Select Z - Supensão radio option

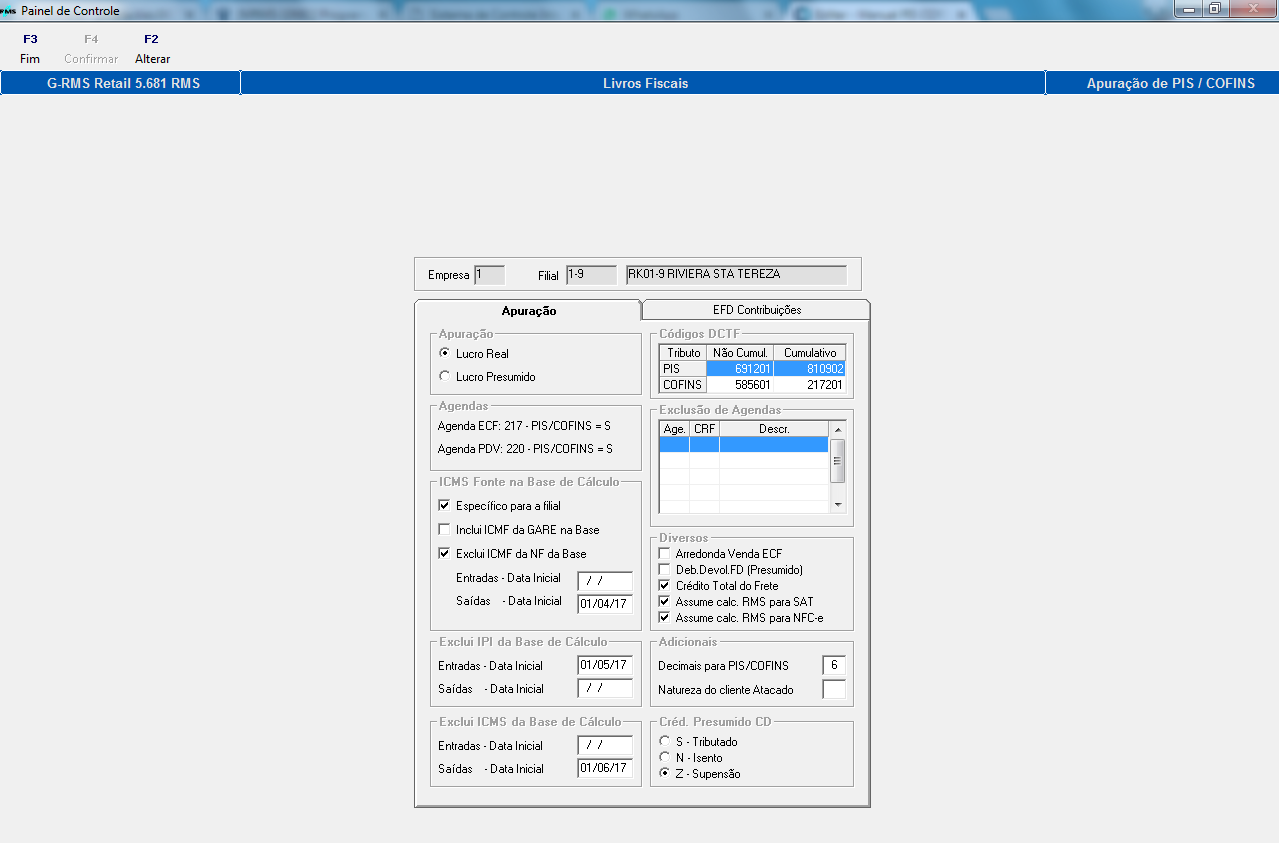699,774
